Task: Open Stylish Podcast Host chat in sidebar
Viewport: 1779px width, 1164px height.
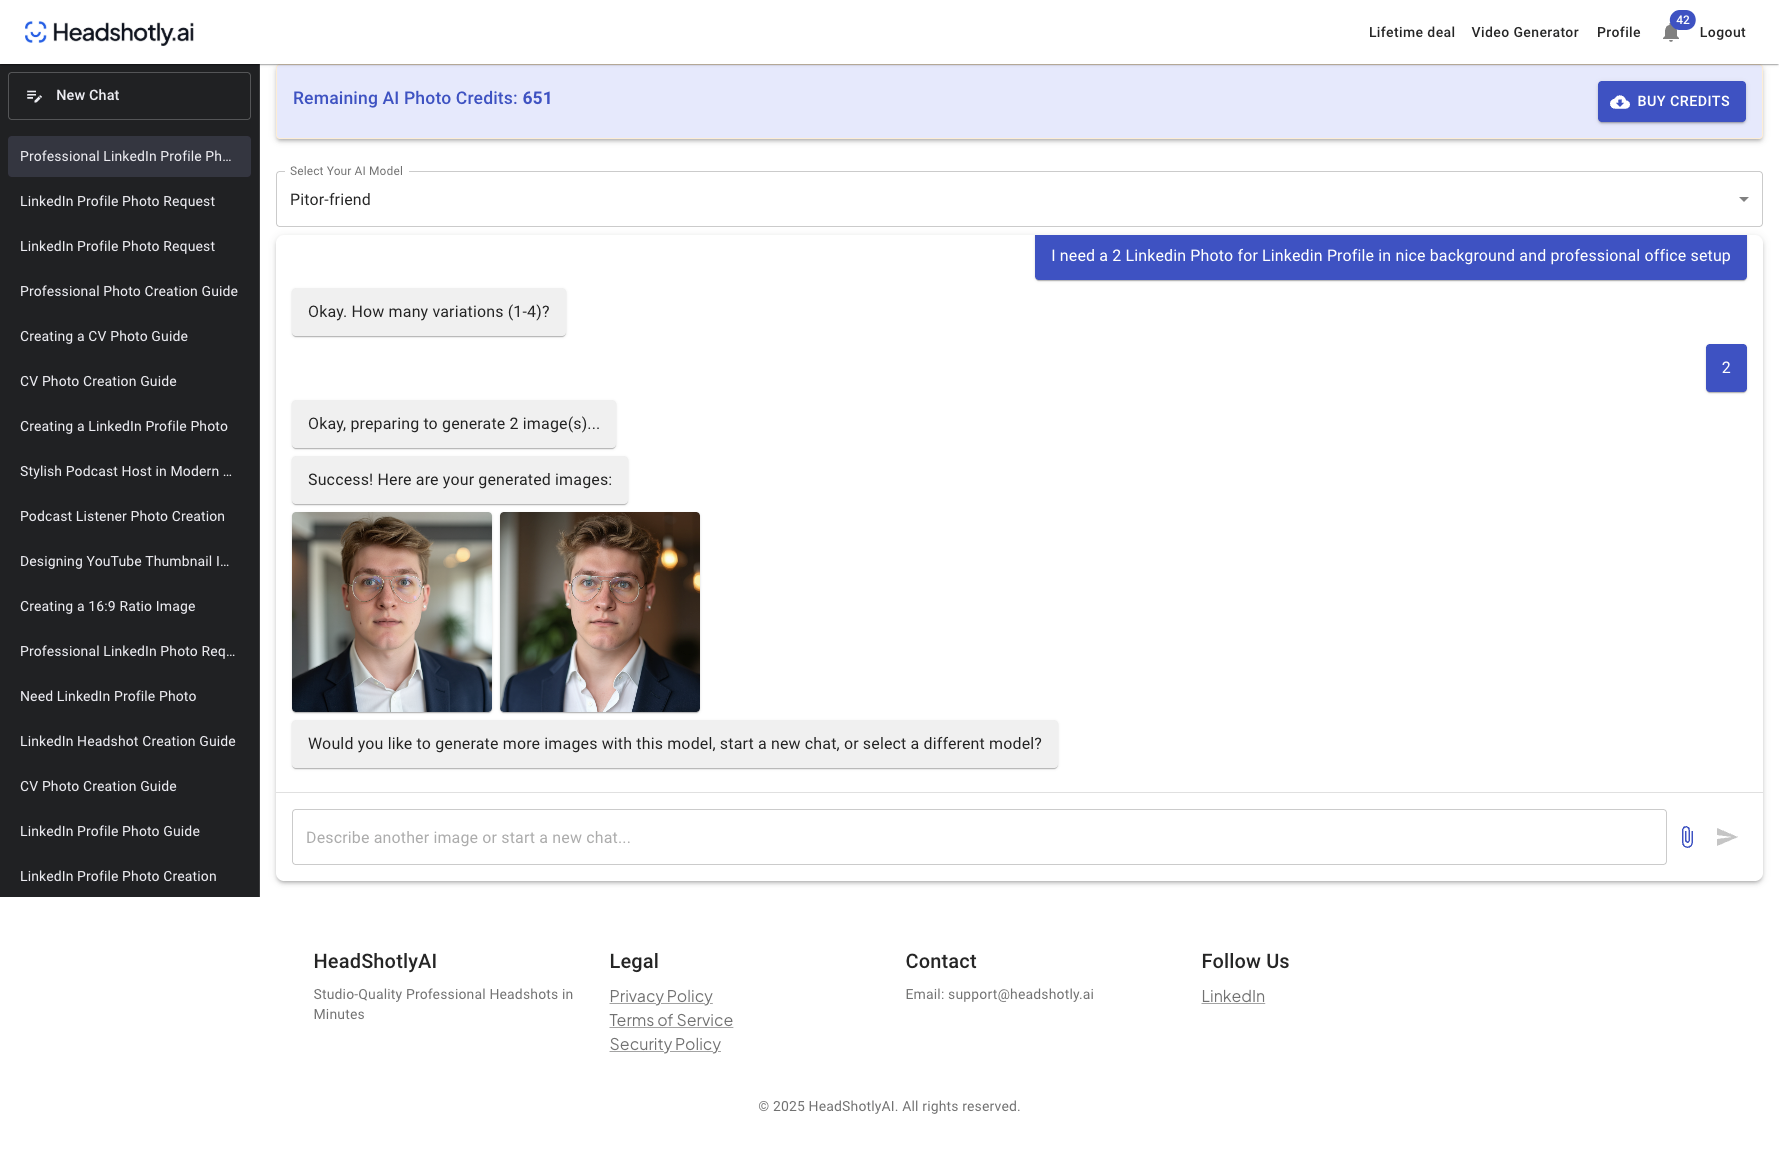Action: pyautogui.click(x=126, y=471)
